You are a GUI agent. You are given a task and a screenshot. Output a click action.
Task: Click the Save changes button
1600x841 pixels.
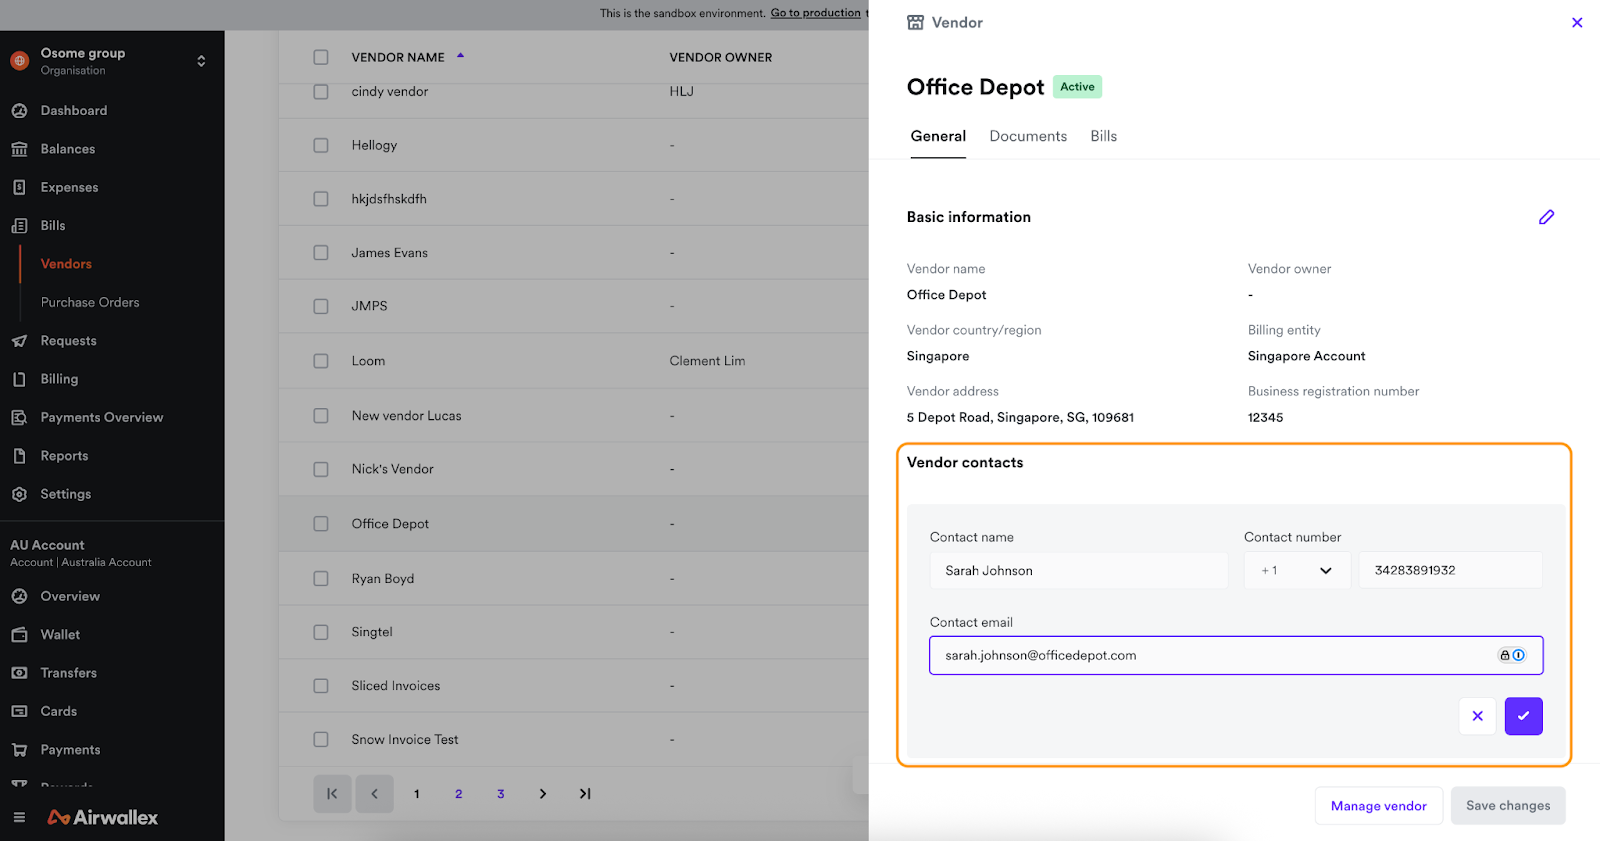coord(1508,806)
